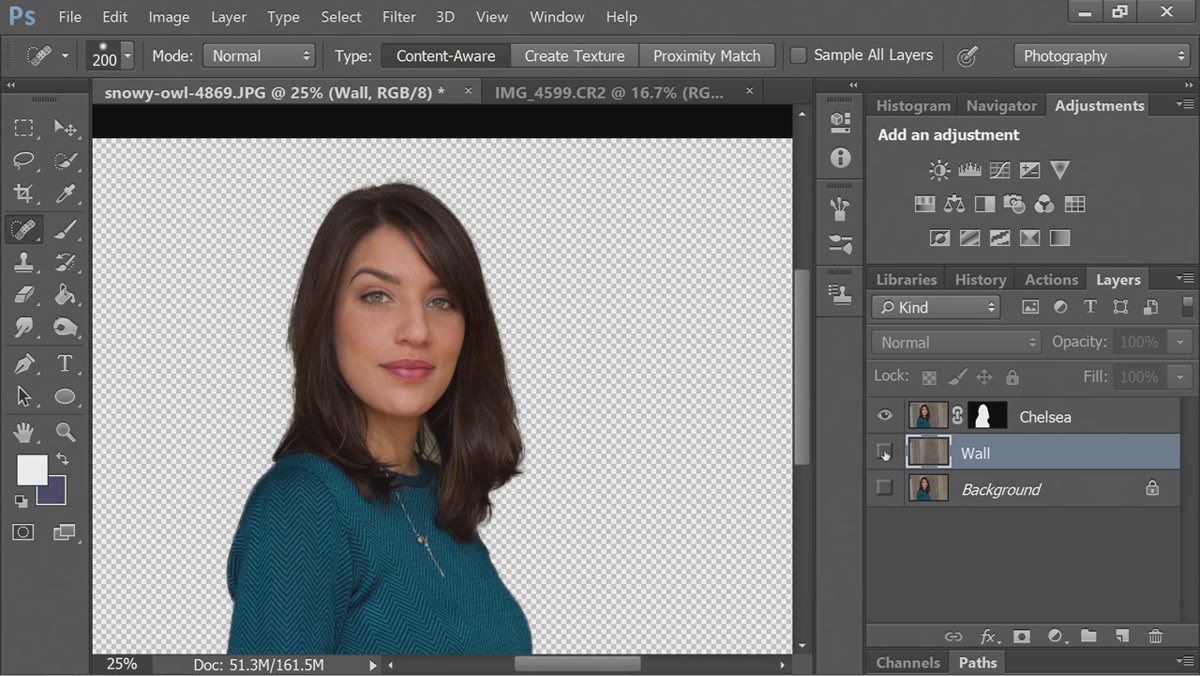Image resolution: width=1200 pixels, height=676 pixels.
Task: Switch to the History tab
Action: (980, 279)
